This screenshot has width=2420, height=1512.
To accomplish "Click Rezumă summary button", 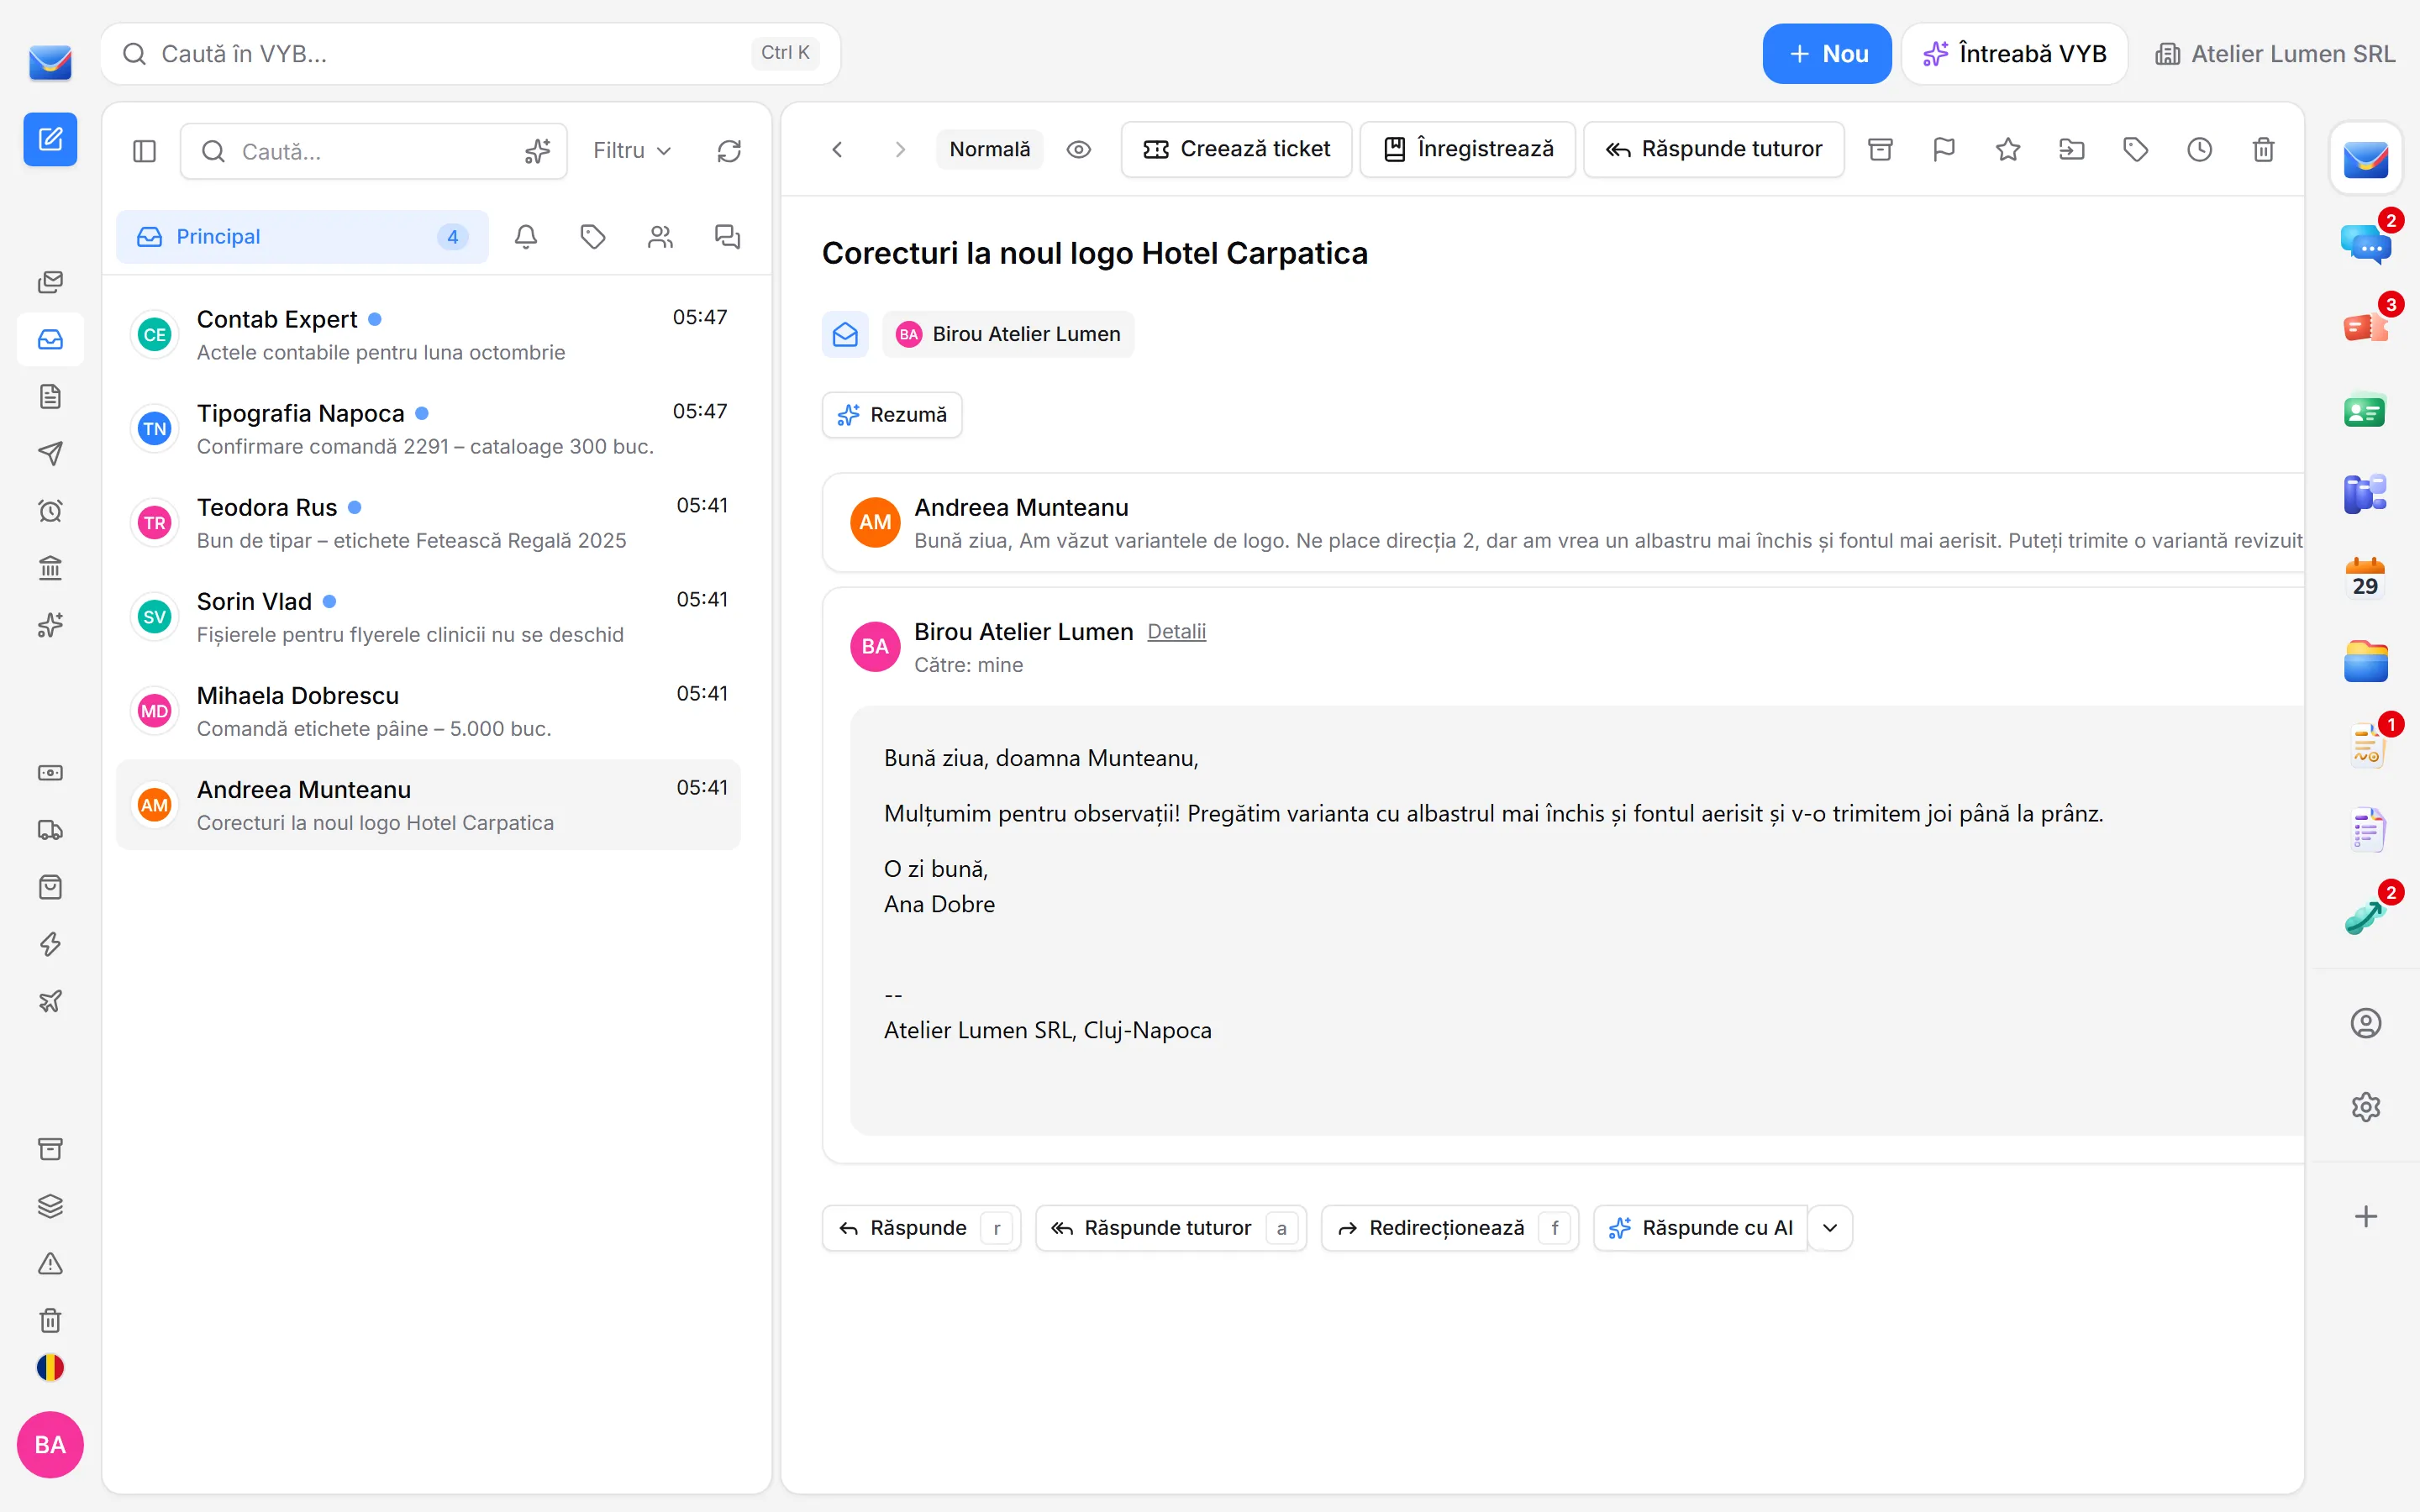I will click(x=892, y=415).
